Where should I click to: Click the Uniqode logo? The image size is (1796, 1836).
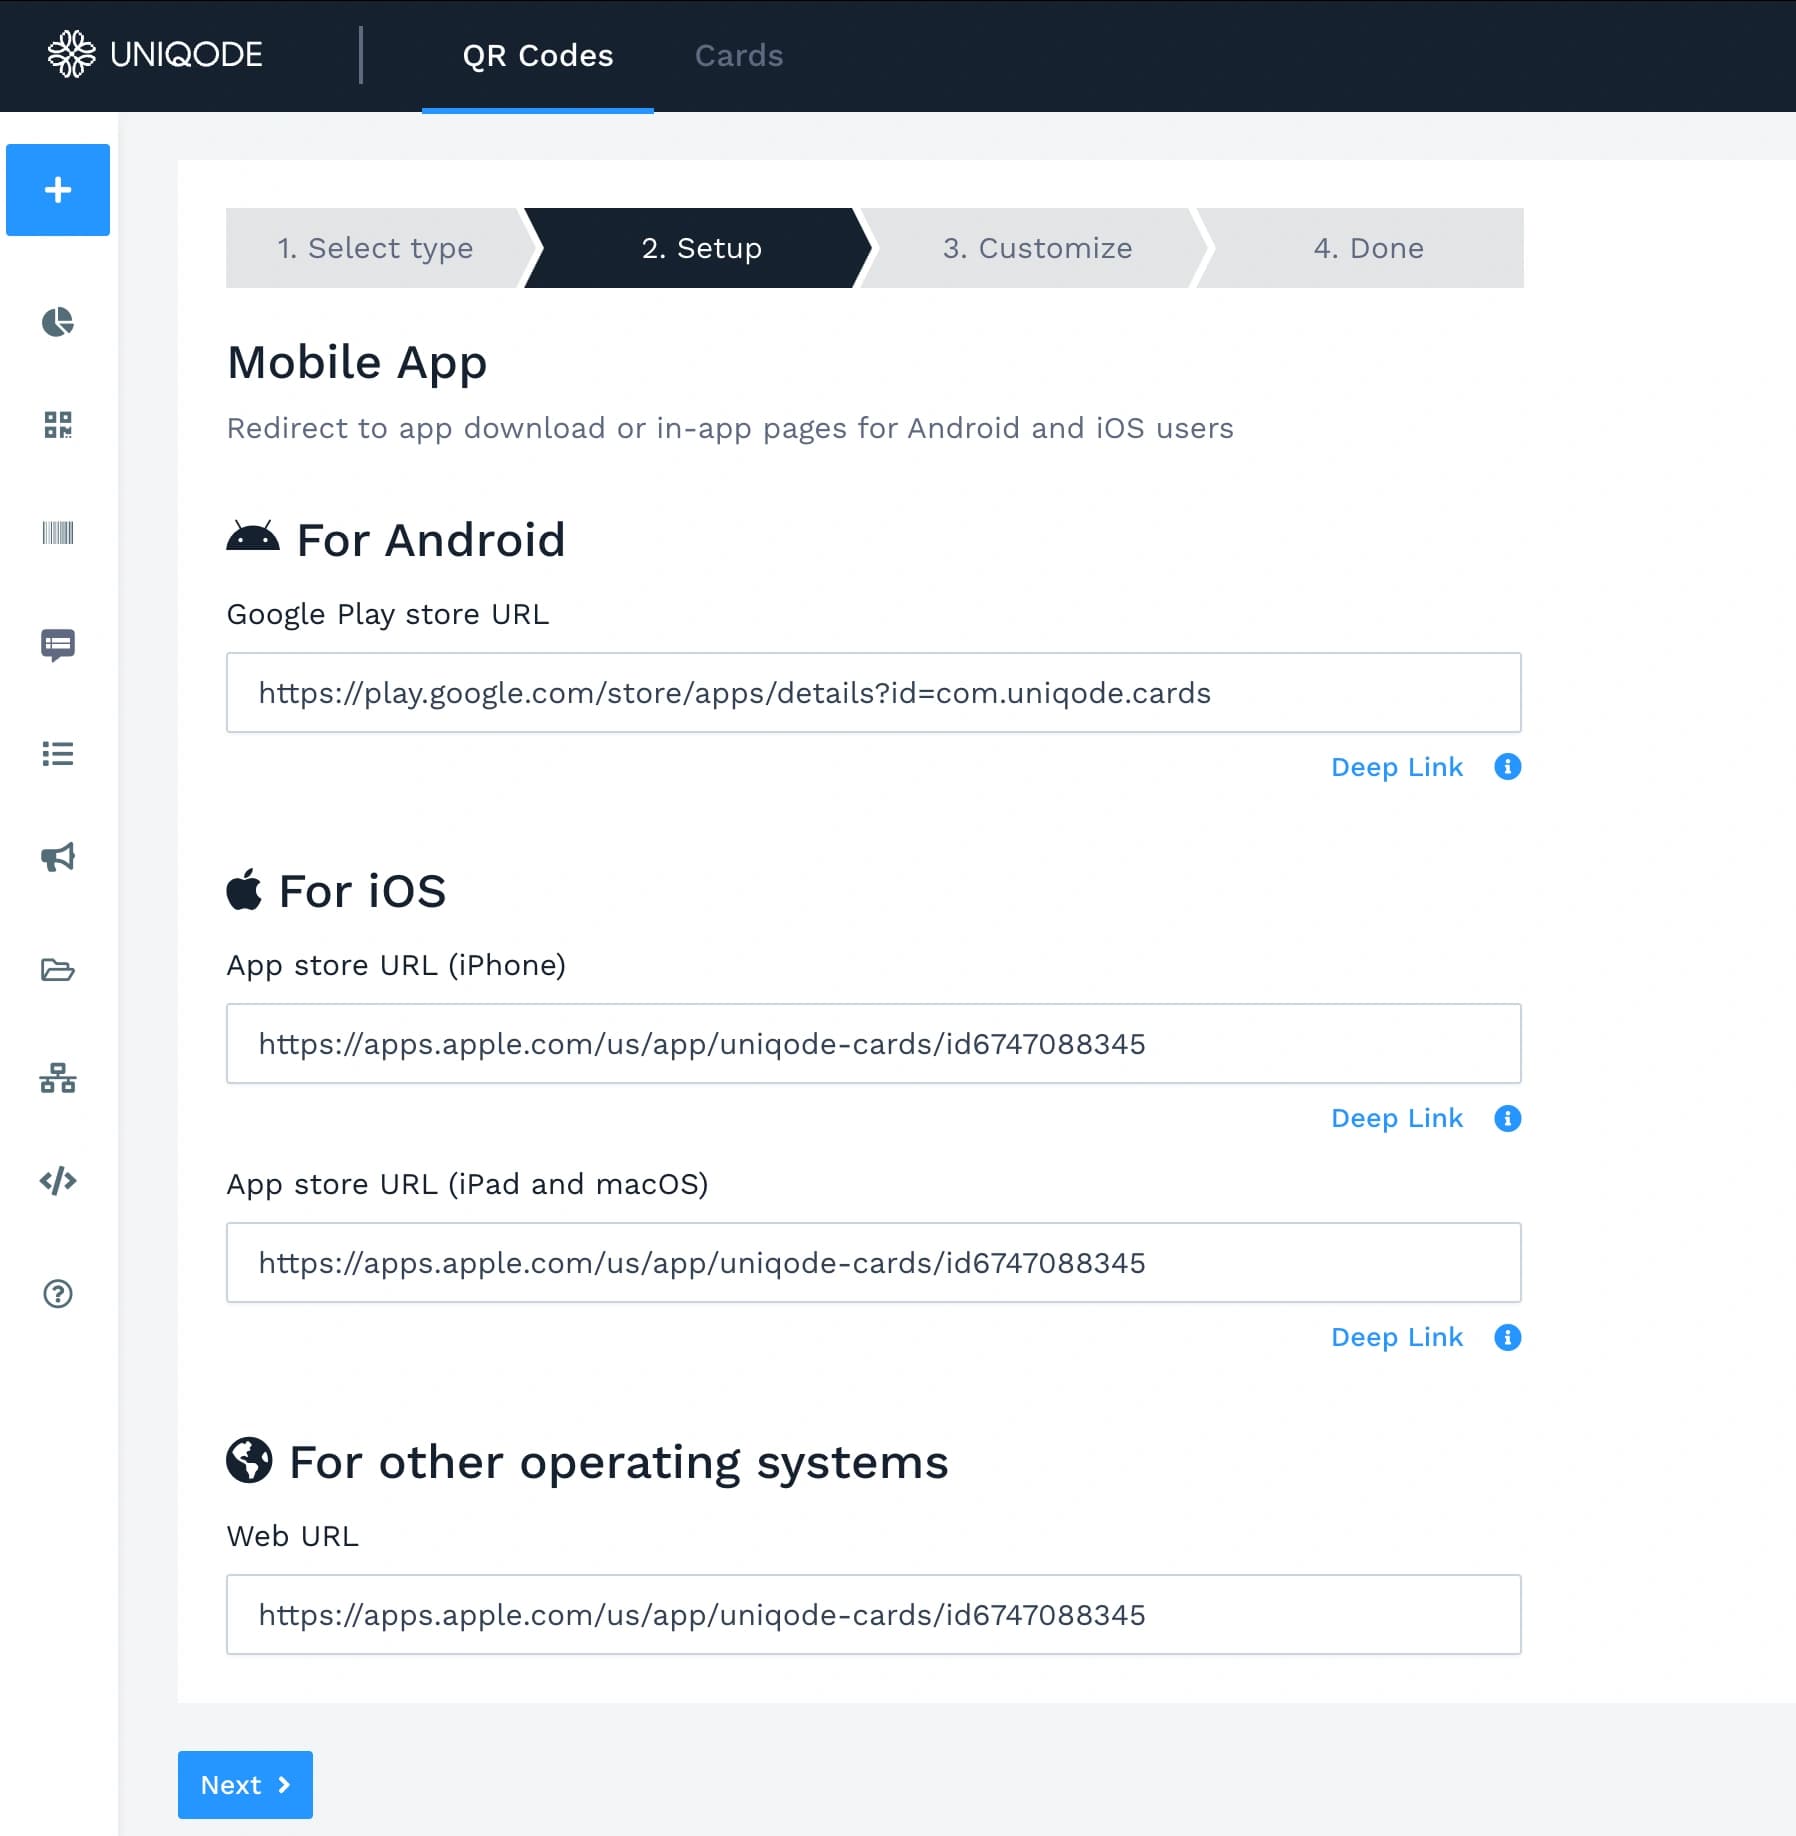(155, 54)
